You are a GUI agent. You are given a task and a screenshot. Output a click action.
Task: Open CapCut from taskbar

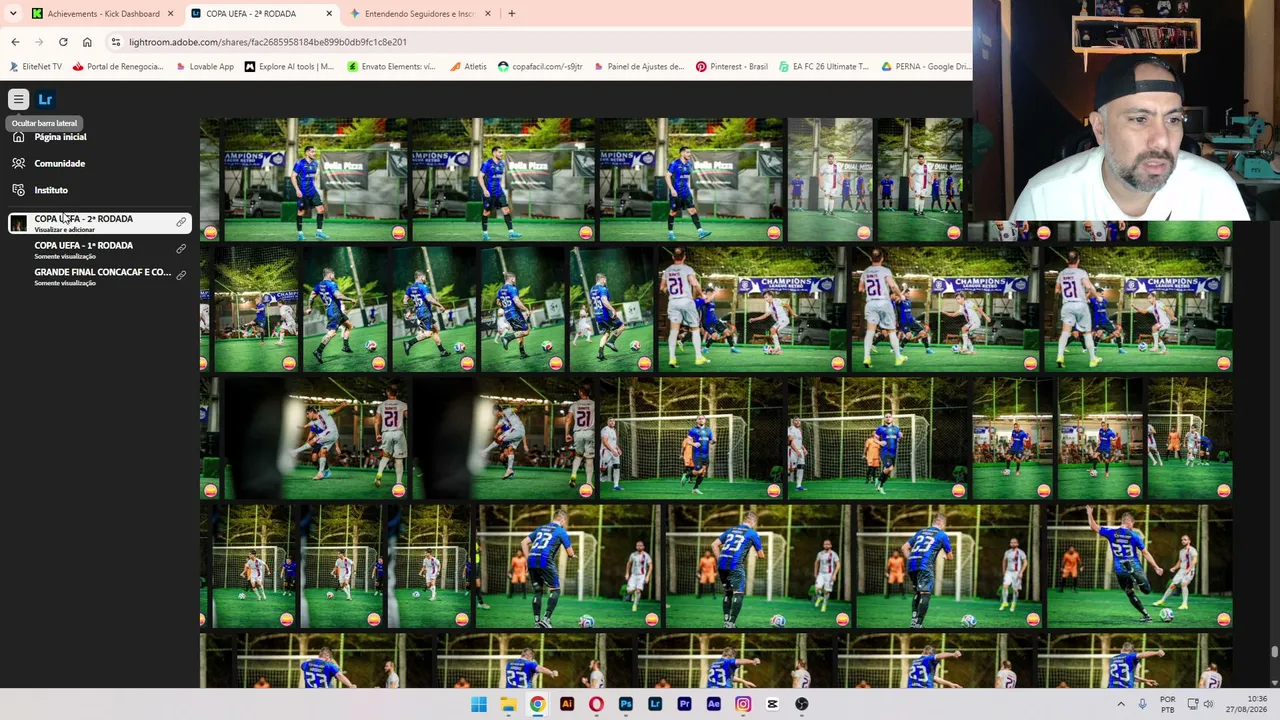point(772,704)
